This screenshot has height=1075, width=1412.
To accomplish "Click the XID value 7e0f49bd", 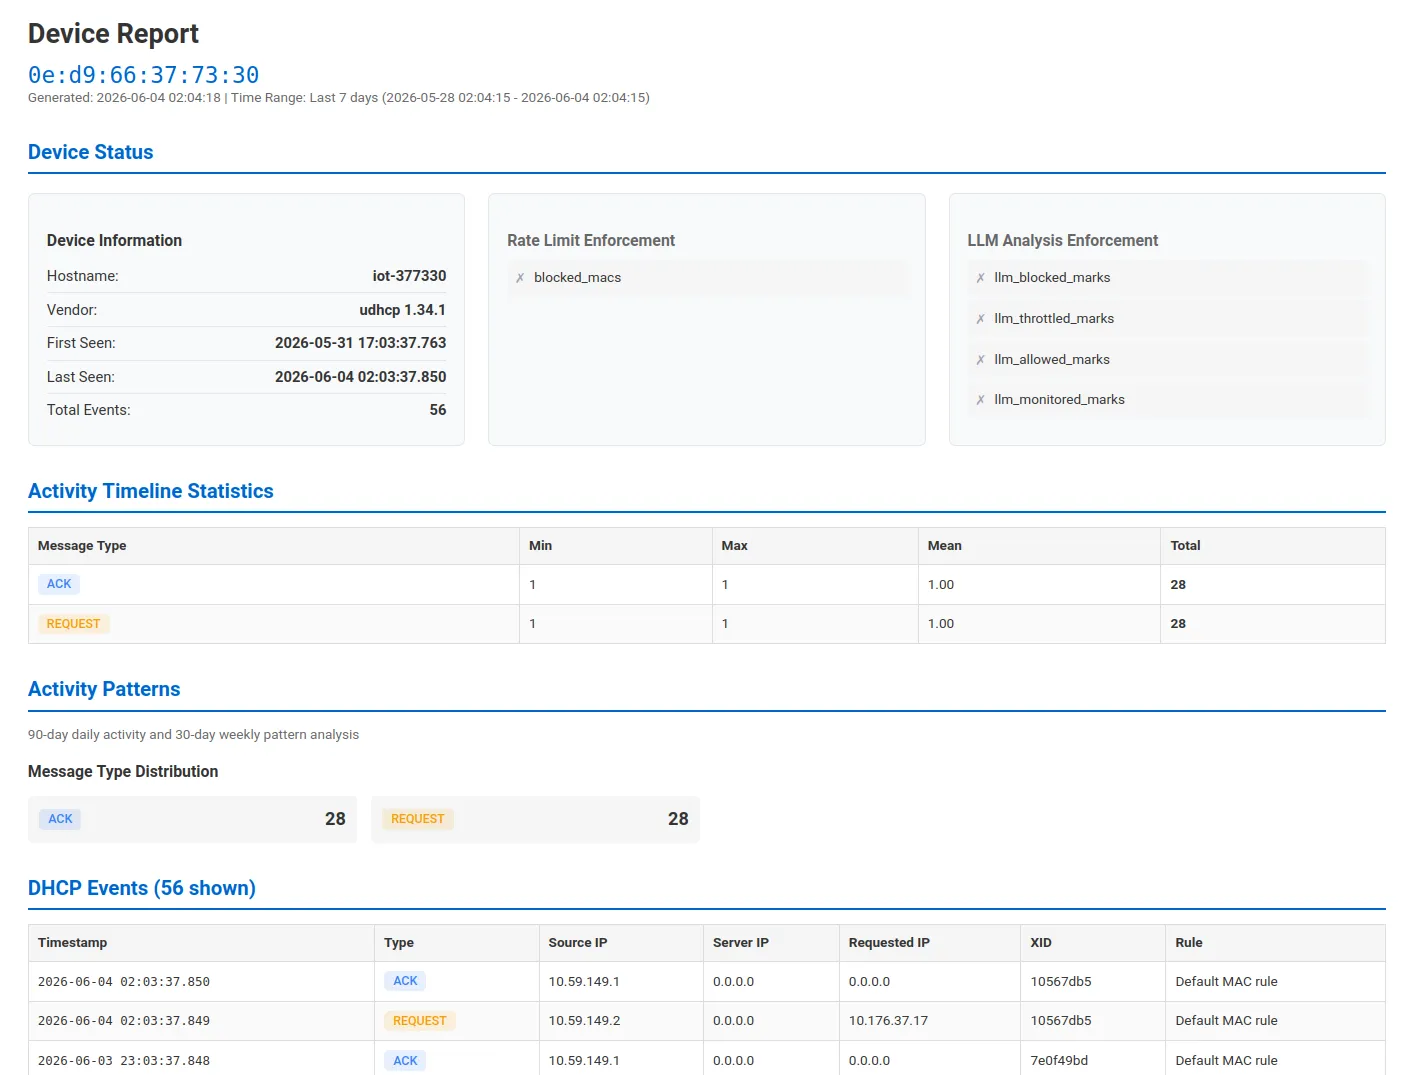I will point(1059,1061).
